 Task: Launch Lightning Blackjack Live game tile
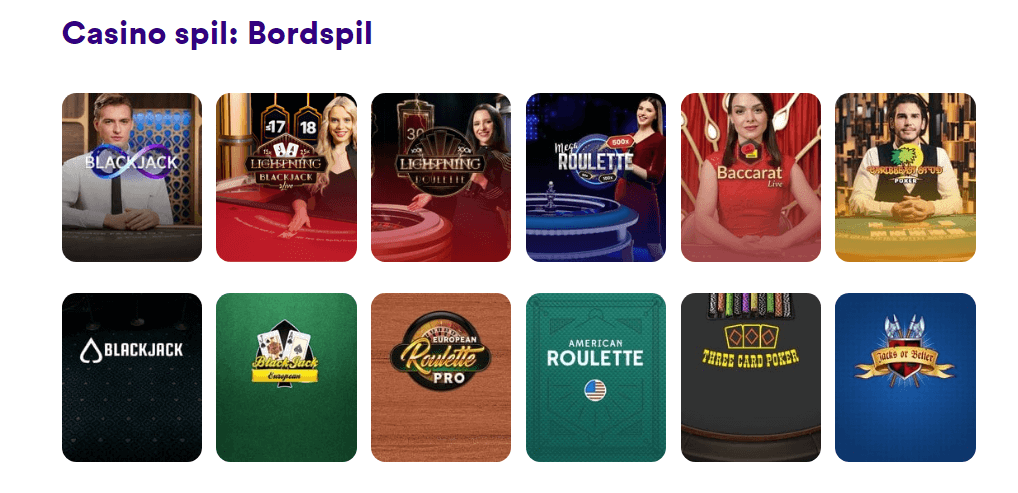pos(286,177)
